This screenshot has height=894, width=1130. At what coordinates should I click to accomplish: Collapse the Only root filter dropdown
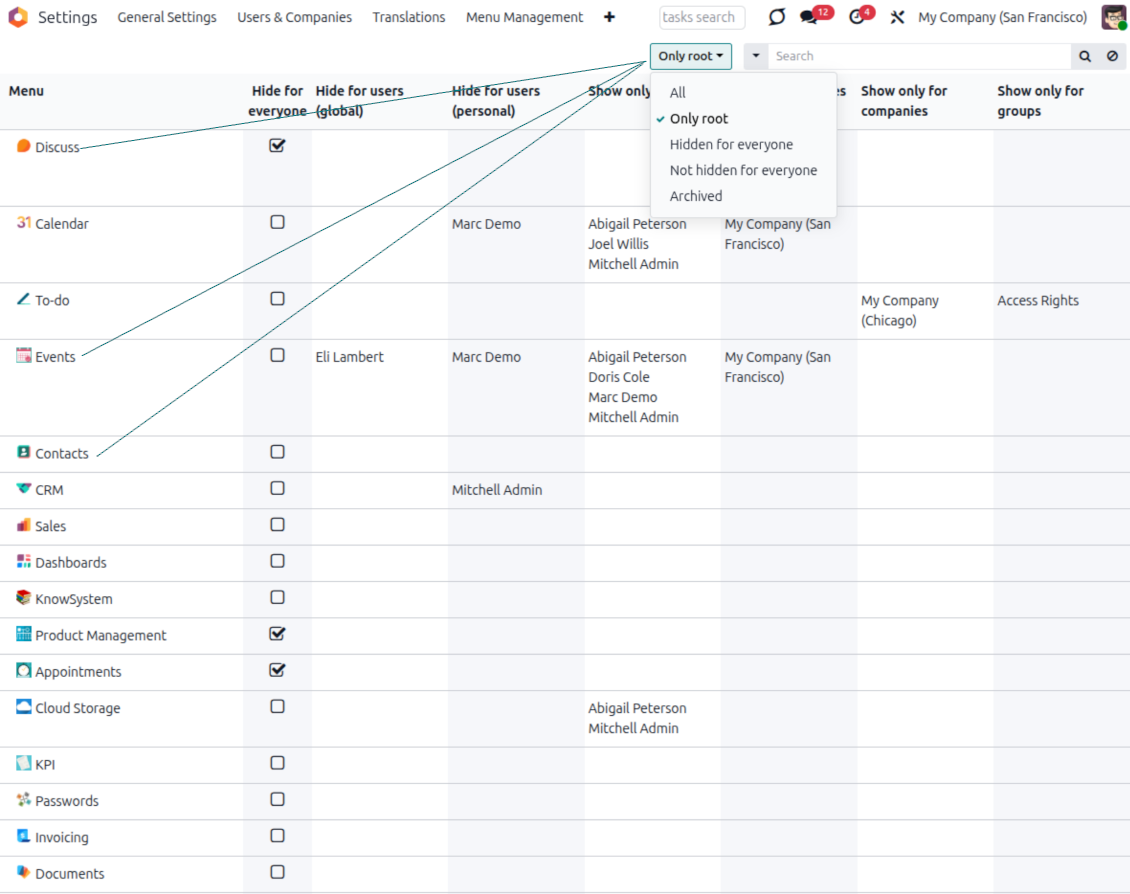690,57
